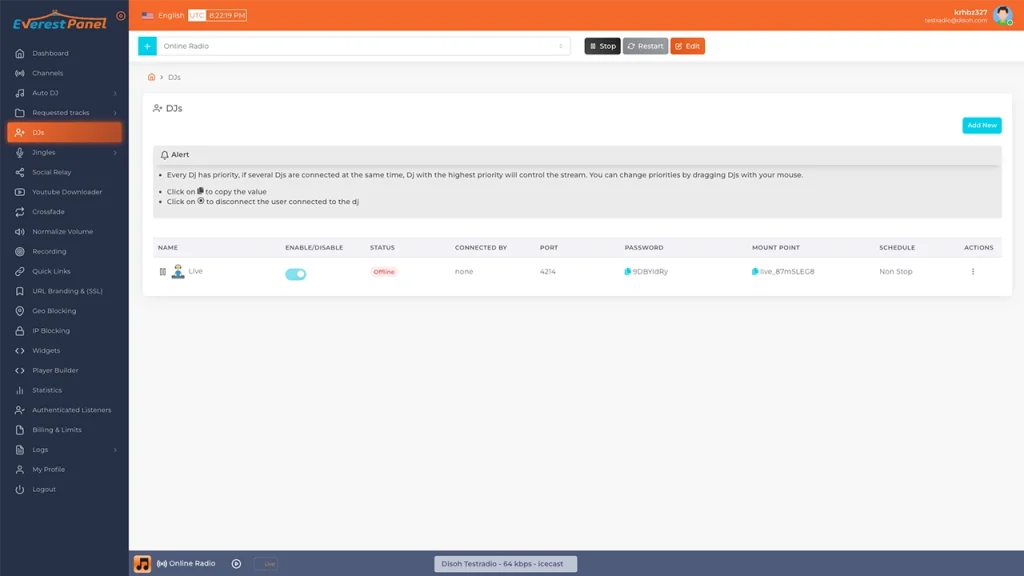Open actions menu for Live DJ
This screenshot has height=576, width=1024.
pos(972,272)
